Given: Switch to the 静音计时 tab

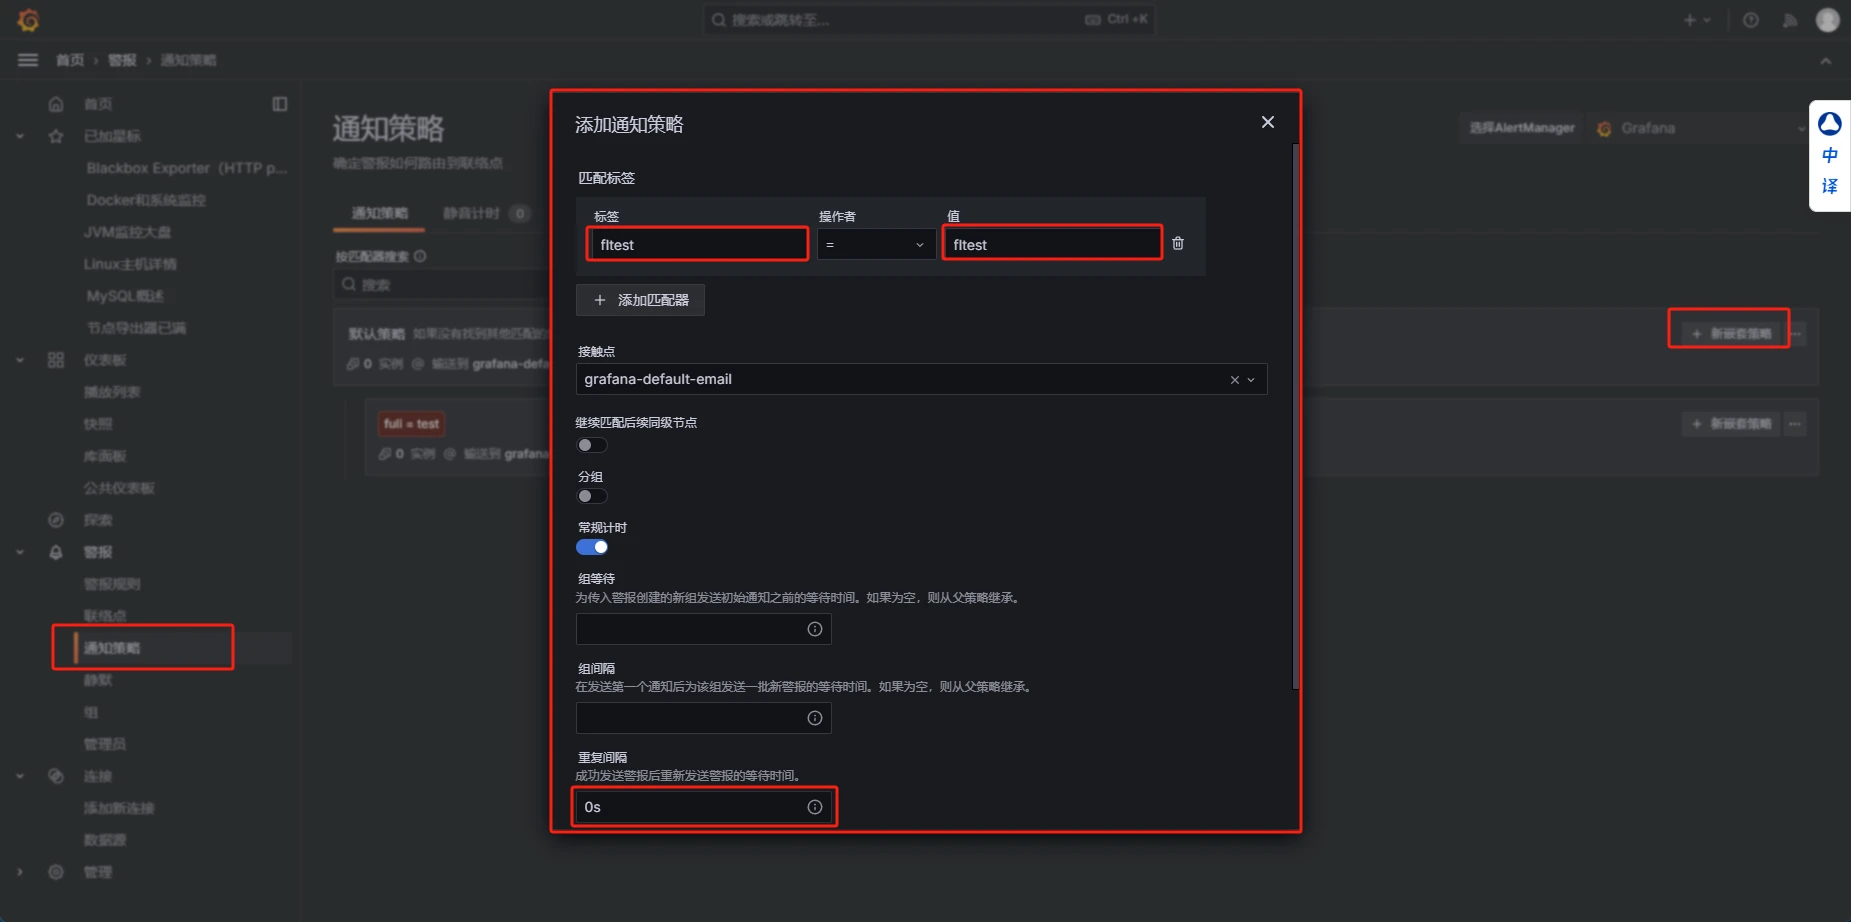Looking at the screenshot, I should [x=486, y=213].
